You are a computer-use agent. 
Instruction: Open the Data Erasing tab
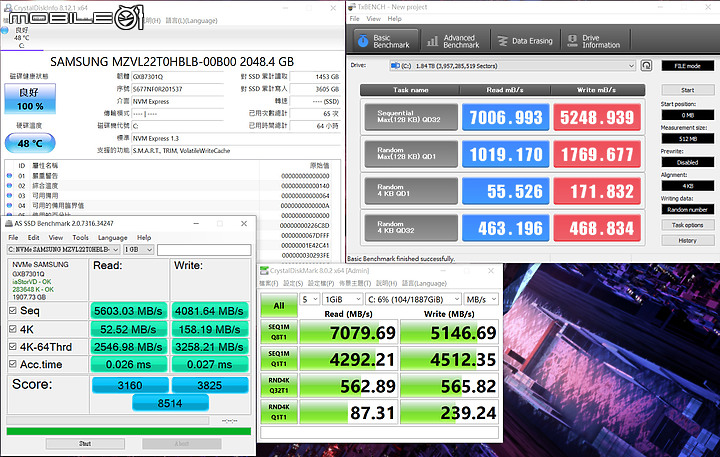525,41
